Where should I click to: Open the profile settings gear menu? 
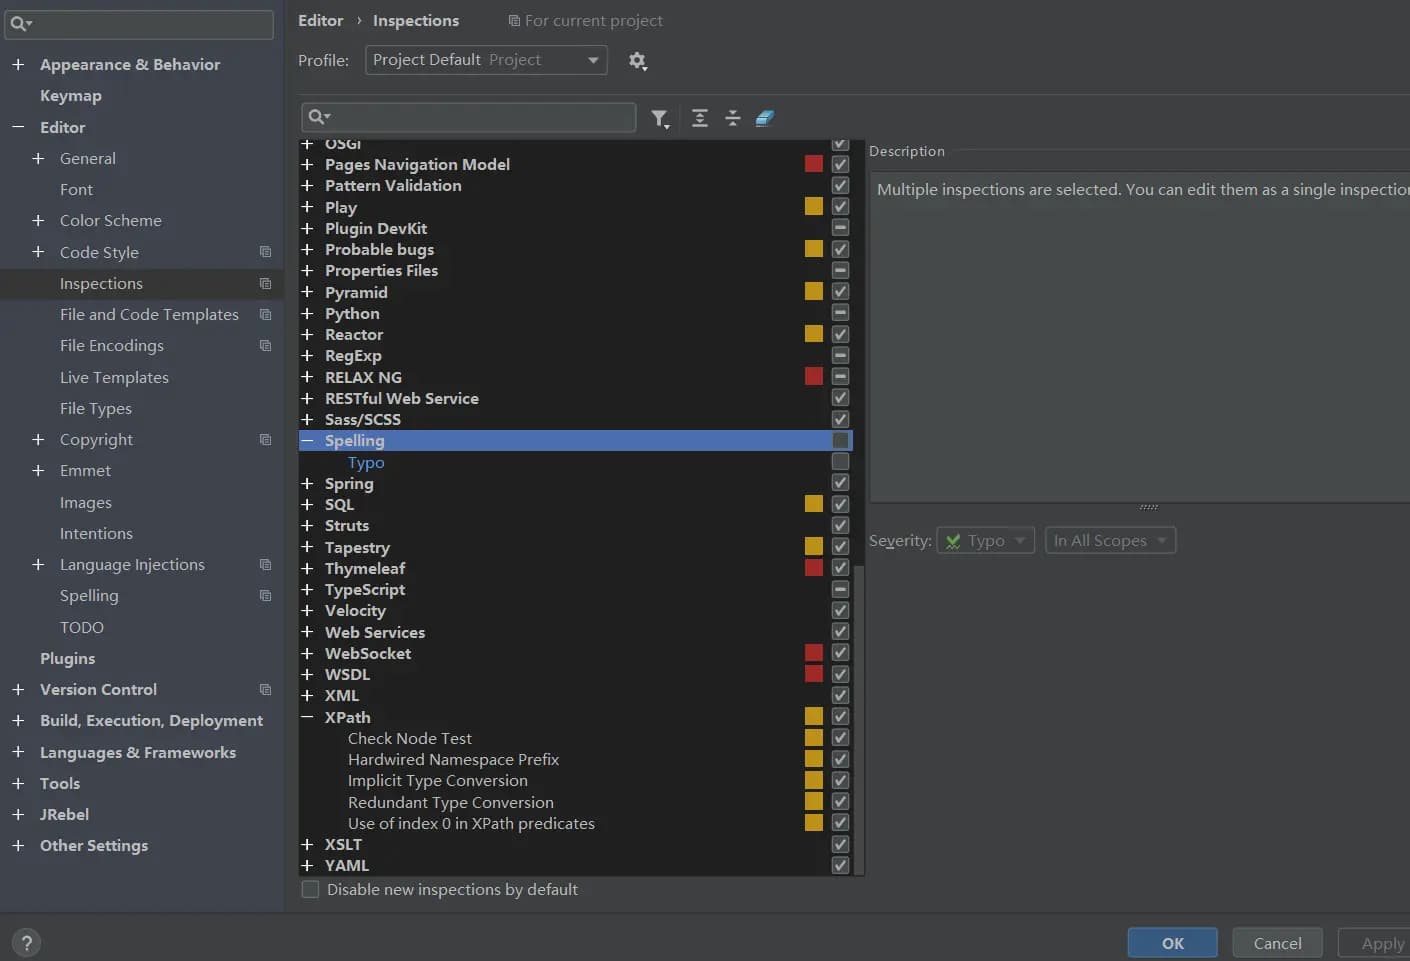tap(637, 61)
